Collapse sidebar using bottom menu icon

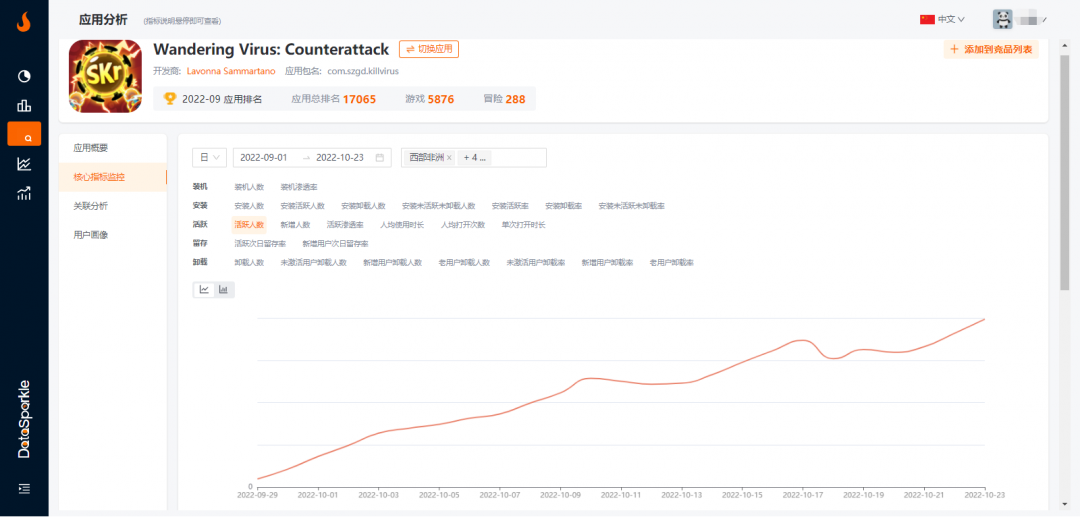[x=24, y=488]
